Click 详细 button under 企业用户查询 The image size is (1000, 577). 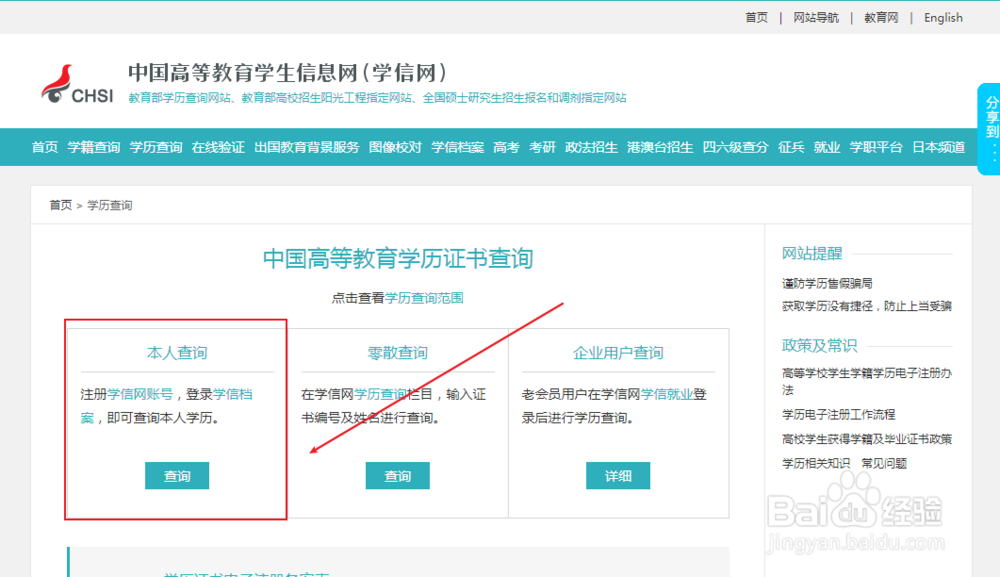[618, 476]
